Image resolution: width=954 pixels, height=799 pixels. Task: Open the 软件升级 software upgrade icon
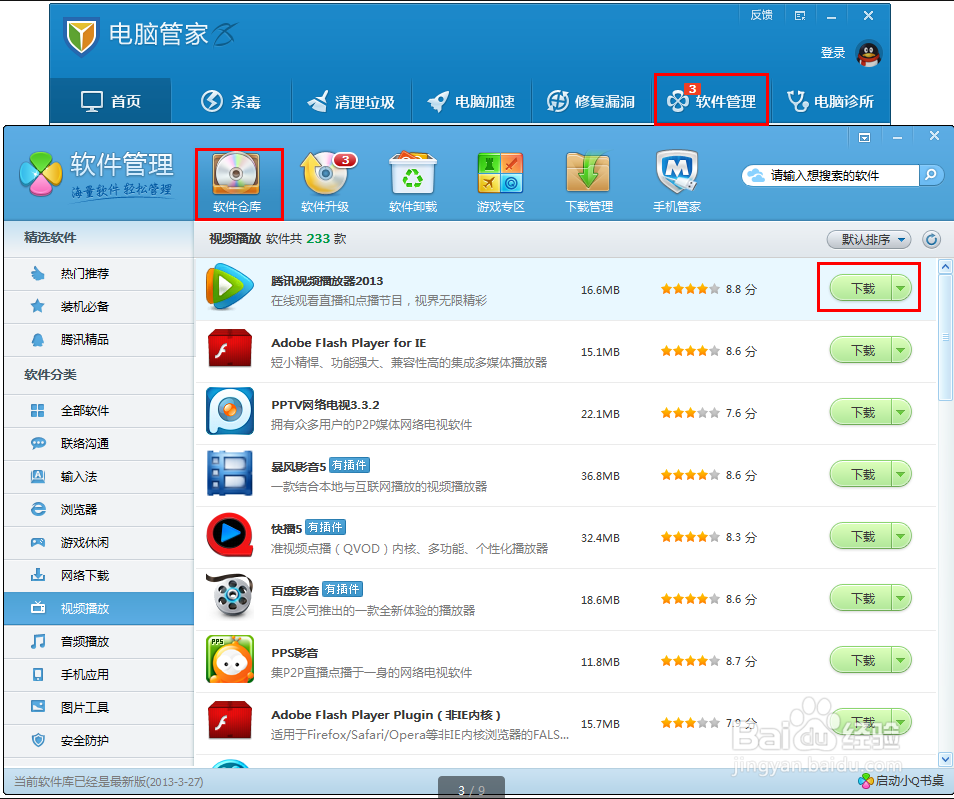(326, 183)
